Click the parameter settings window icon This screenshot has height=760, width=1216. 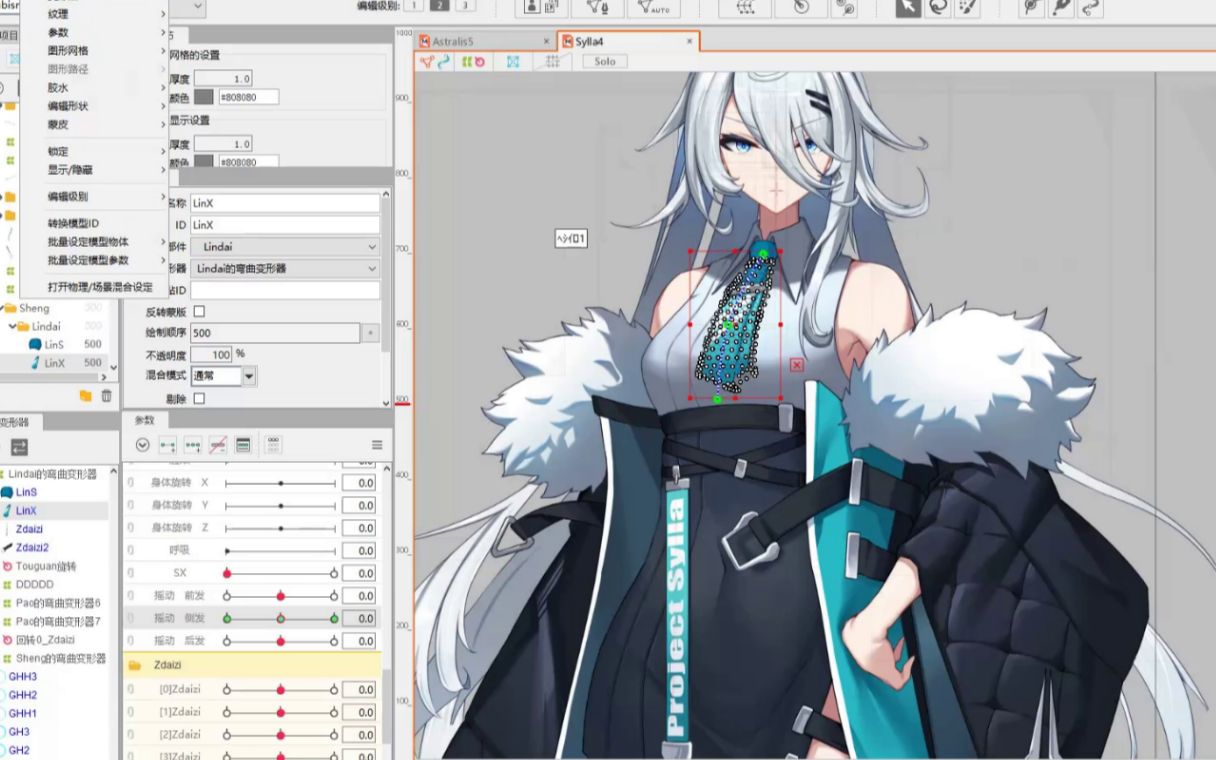coord(243,445)
